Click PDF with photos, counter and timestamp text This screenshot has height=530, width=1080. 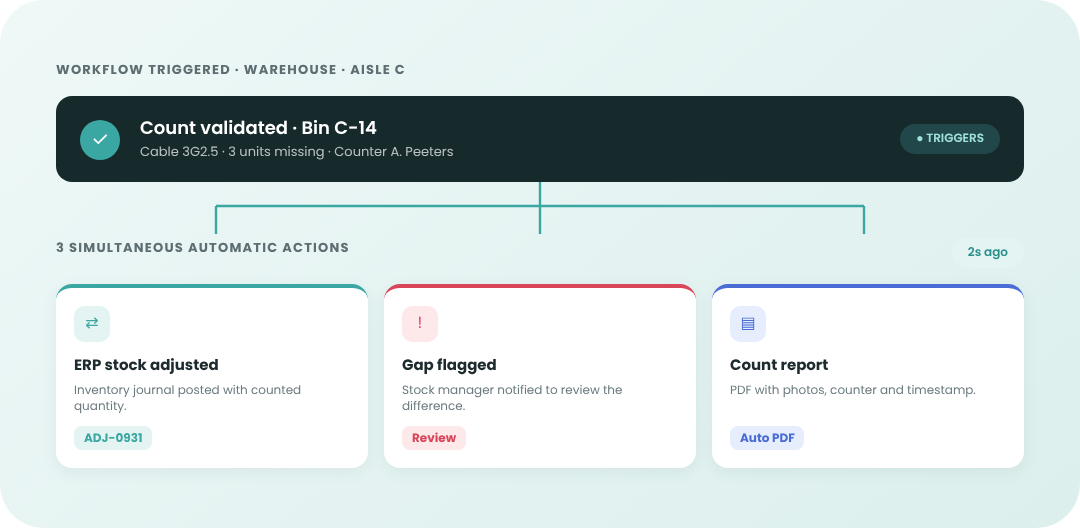click(x=852, y=390)
